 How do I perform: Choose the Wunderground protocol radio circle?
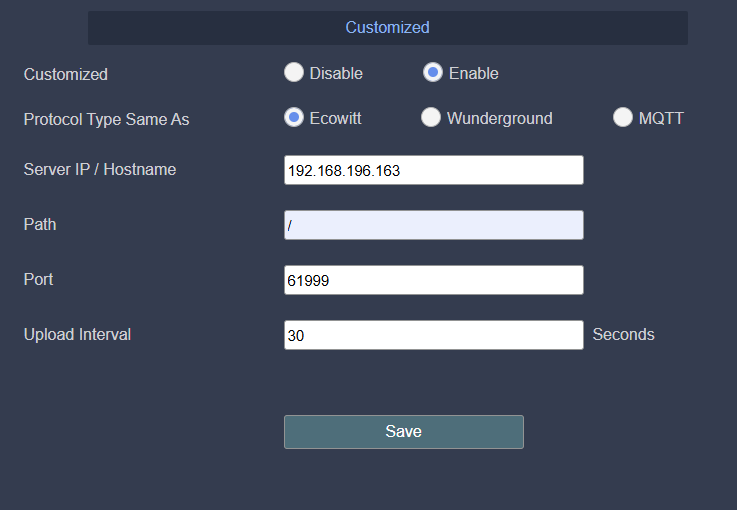[431, 118]
